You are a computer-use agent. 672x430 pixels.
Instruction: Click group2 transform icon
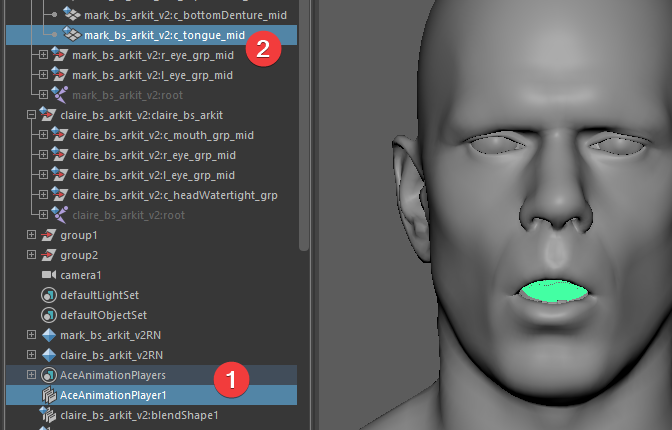tap(48, 255)
